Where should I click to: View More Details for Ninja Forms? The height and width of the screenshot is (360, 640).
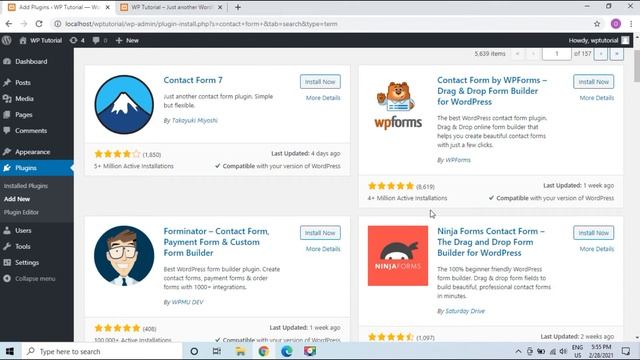597,249
